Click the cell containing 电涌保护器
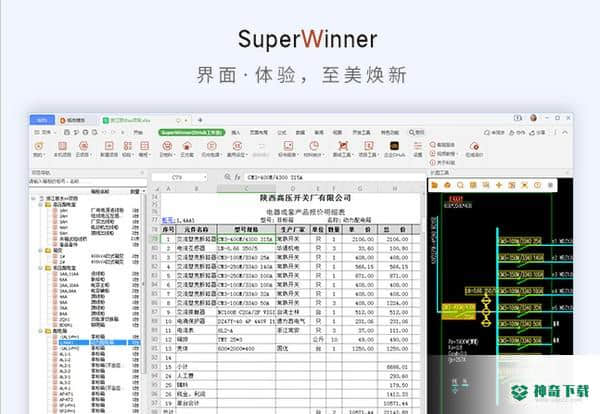 [x=196, y=321]
